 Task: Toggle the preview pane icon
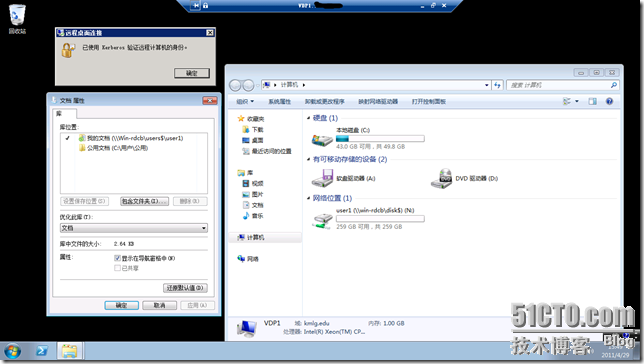coord(592,101)
